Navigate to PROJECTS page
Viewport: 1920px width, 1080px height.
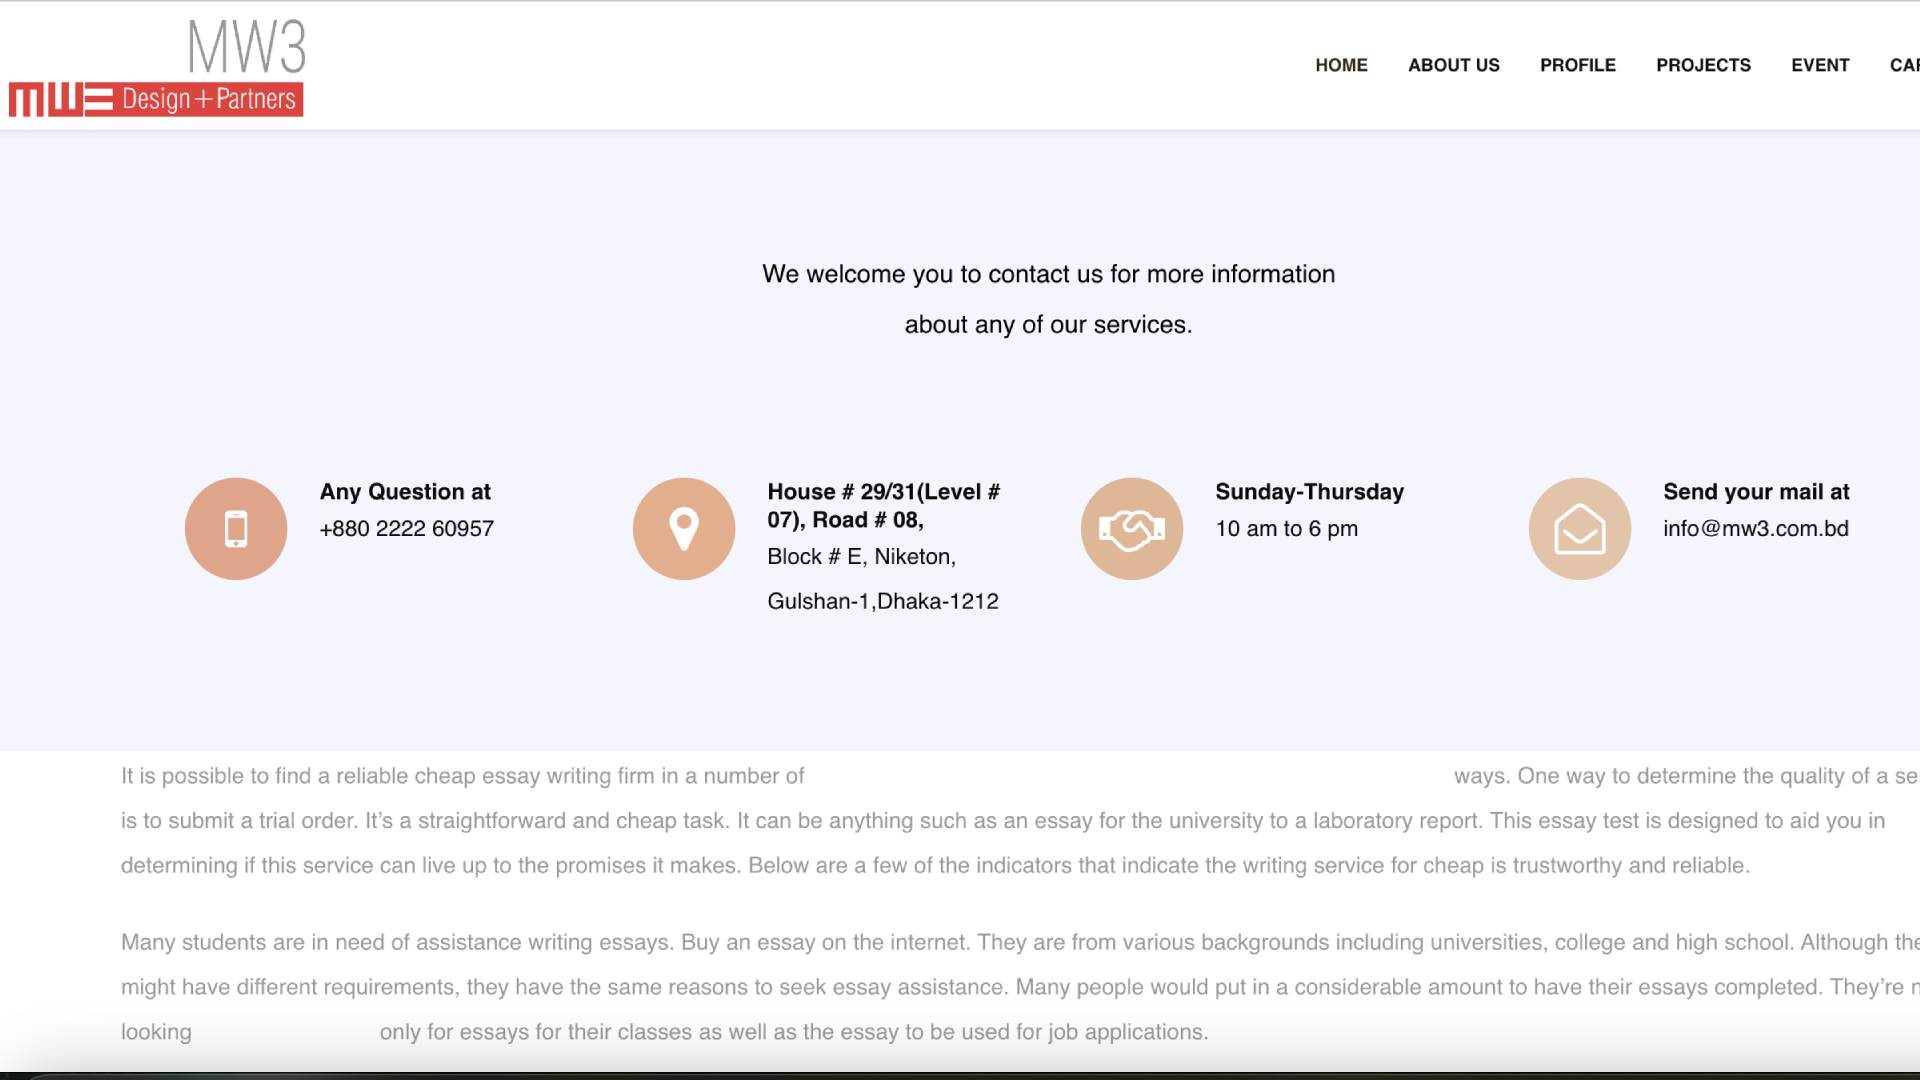point(1703,65)
